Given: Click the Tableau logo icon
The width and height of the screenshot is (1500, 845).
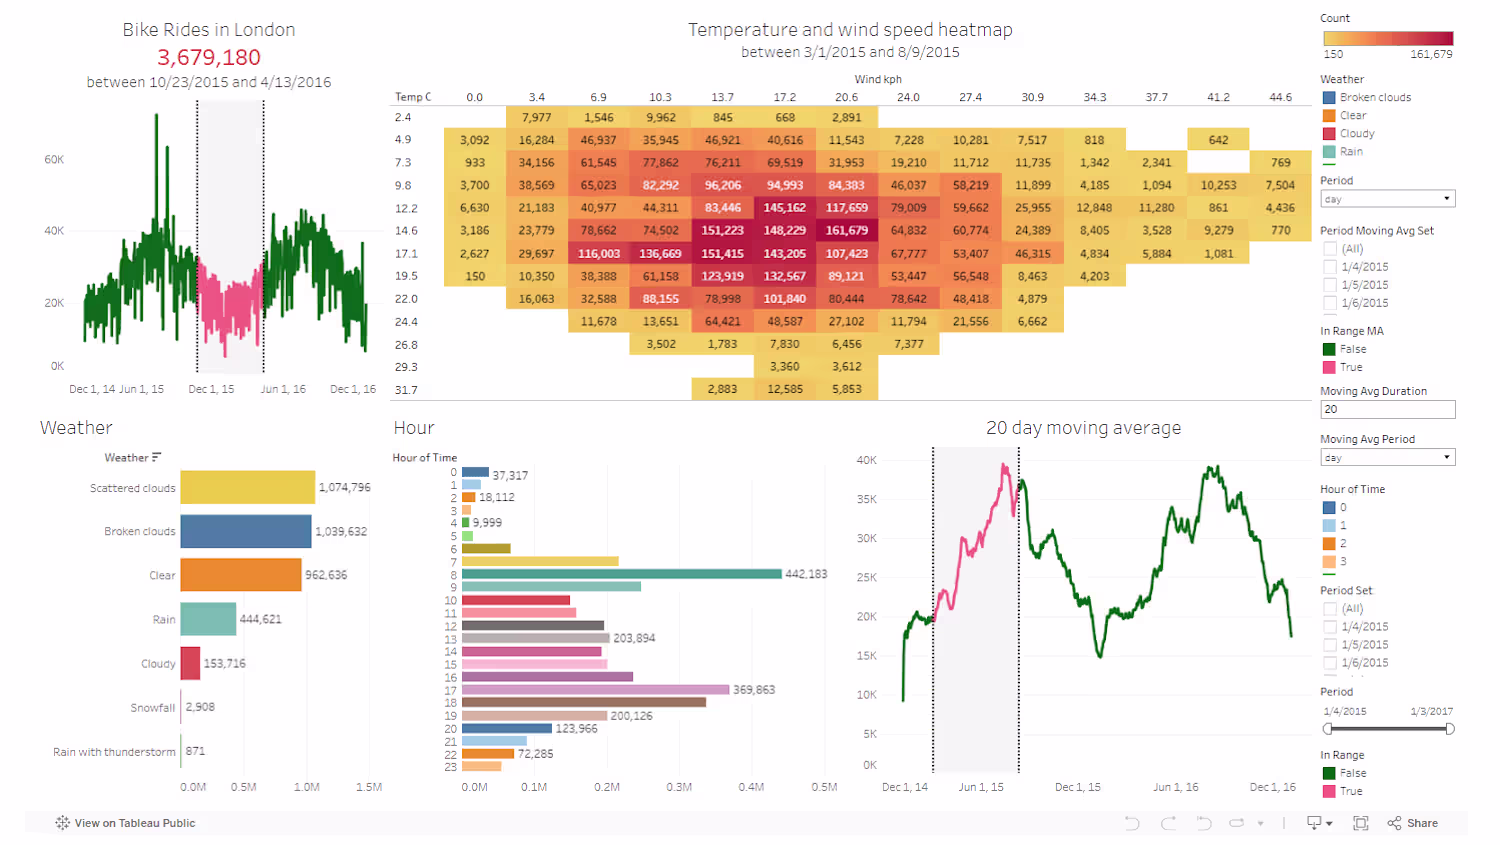Looking at the screenshot, I should tap(63, 823).
